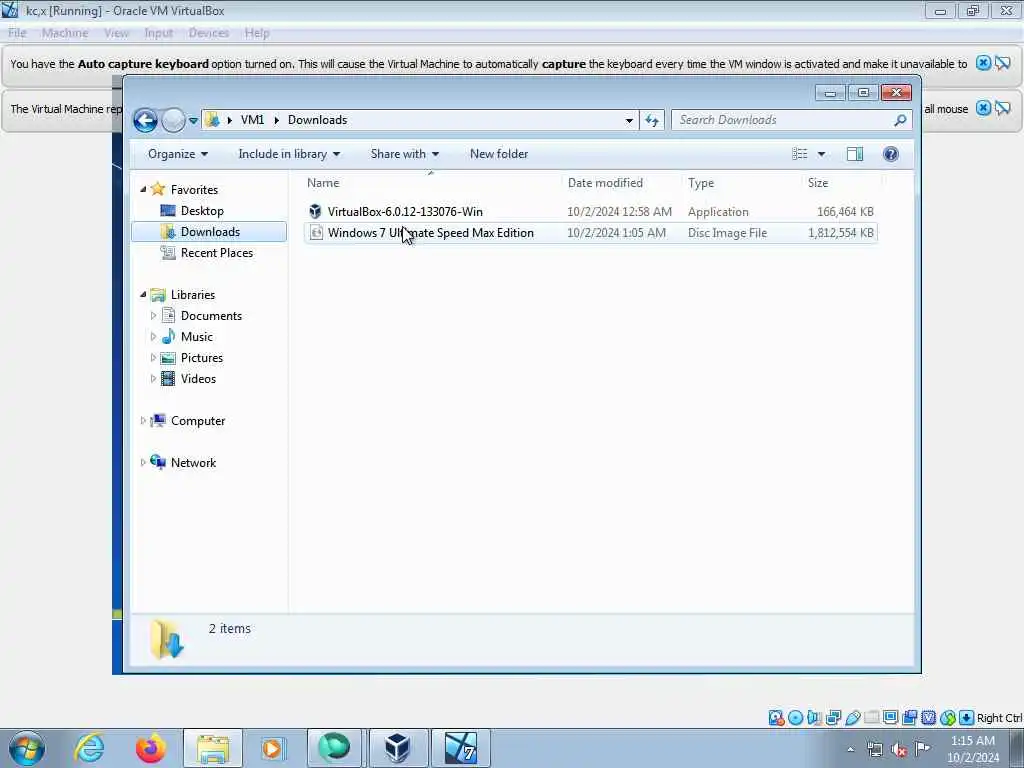Open VirtualBox Machine menu
Screen dimensions: 1024x768
point(65,33)
